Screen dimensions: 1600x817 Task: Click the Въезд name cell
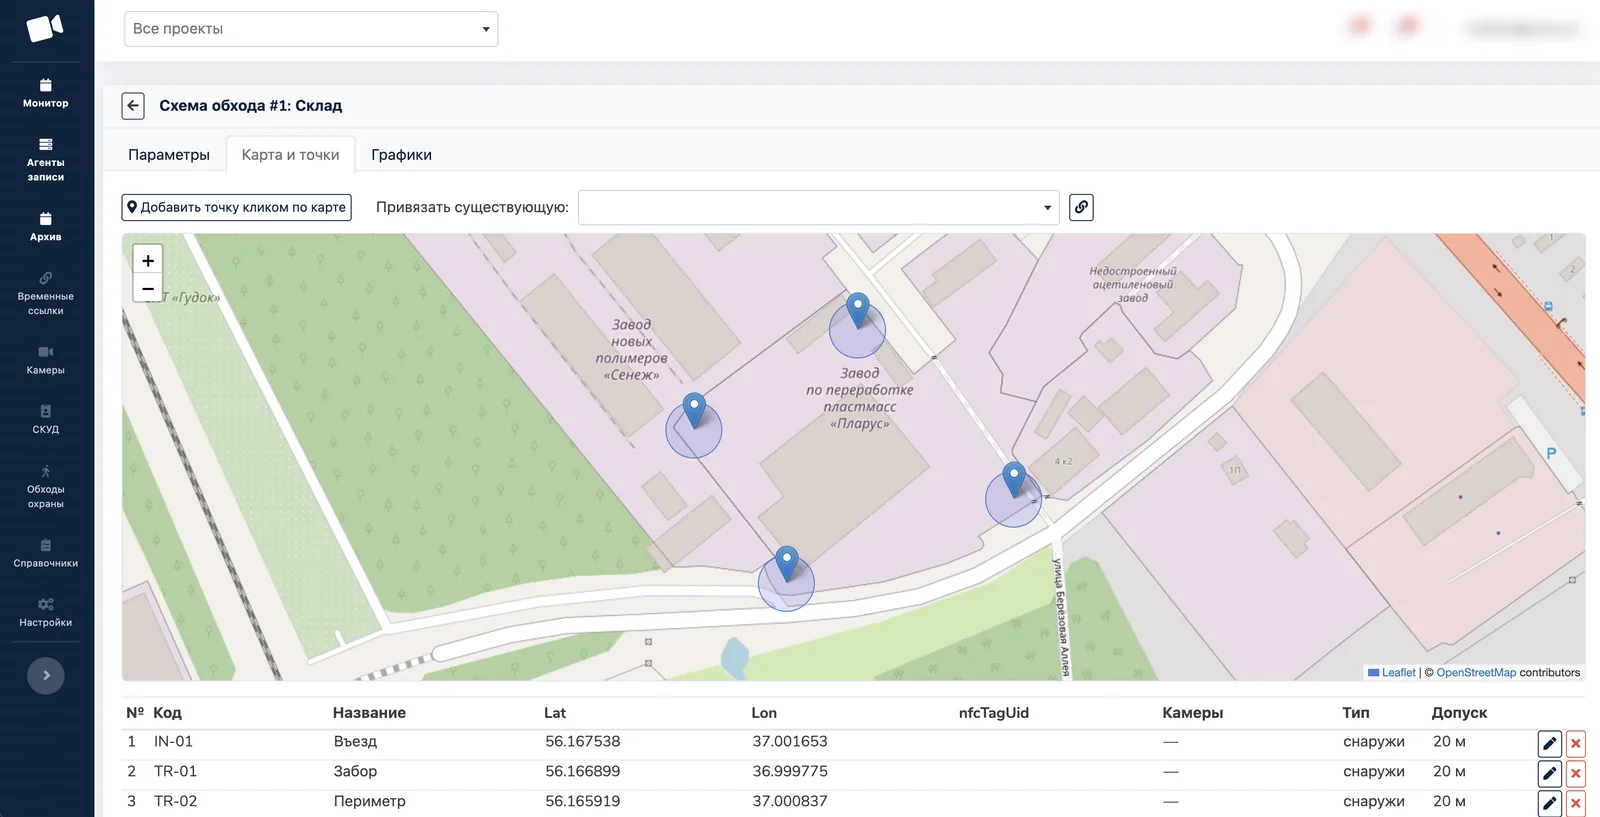tap(355, 742)
